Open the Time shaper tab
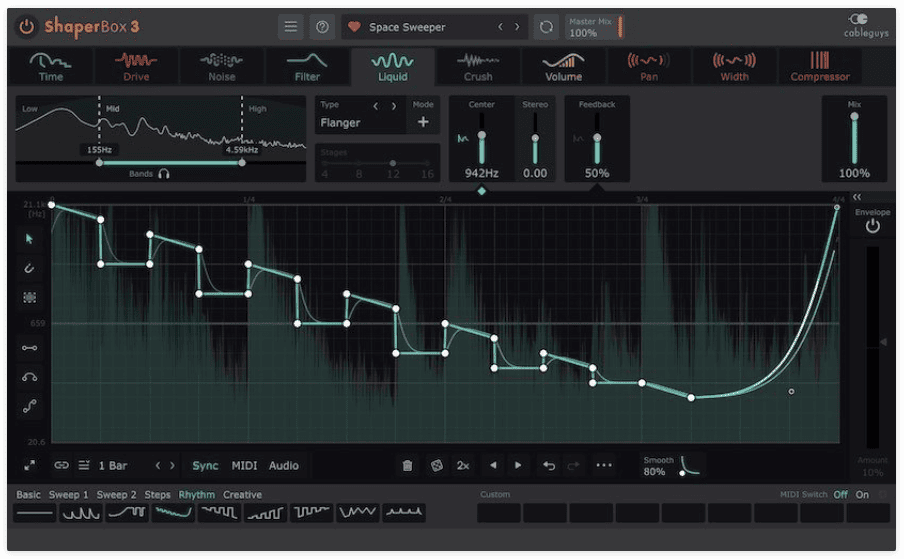Screen dimensions: 904x559 tap(51, 67)
